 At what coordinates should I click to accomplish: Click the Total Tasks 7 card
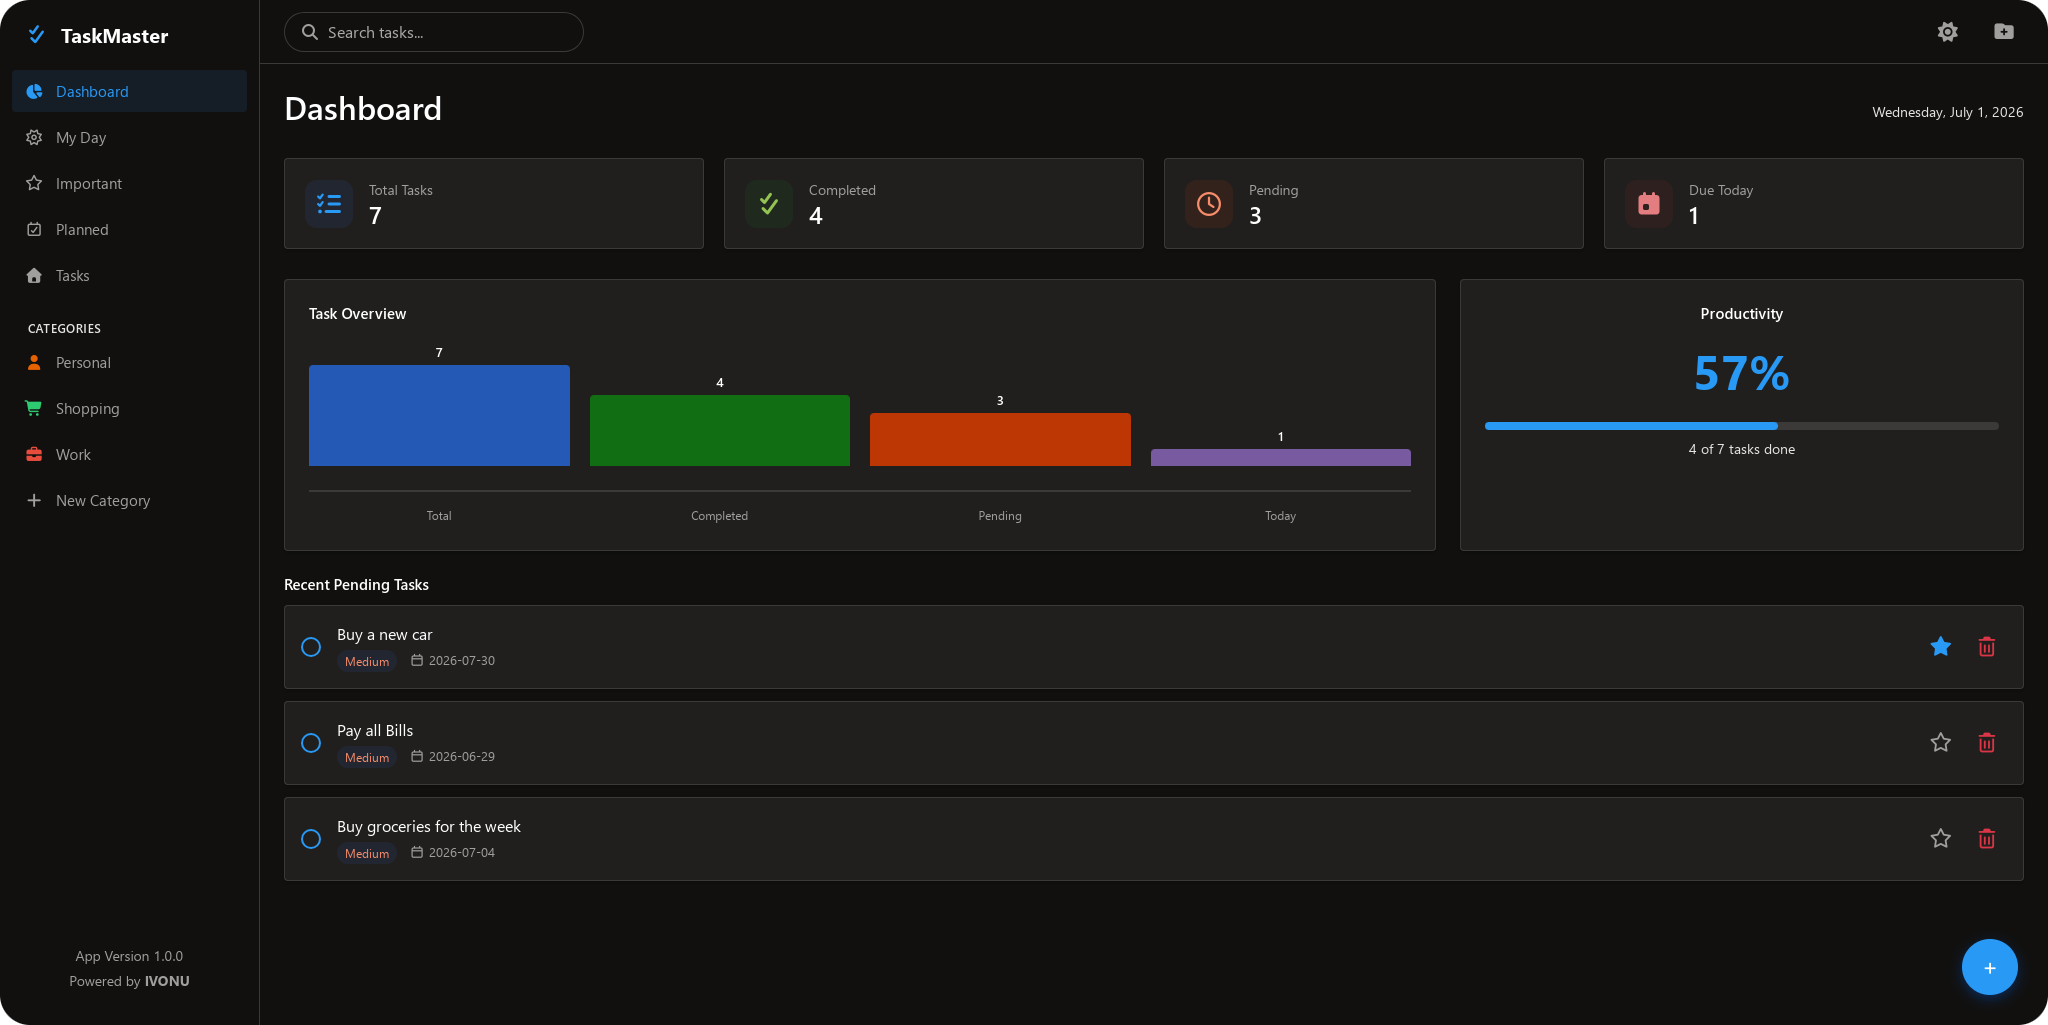pyautogui.click(x=494, y=203)
